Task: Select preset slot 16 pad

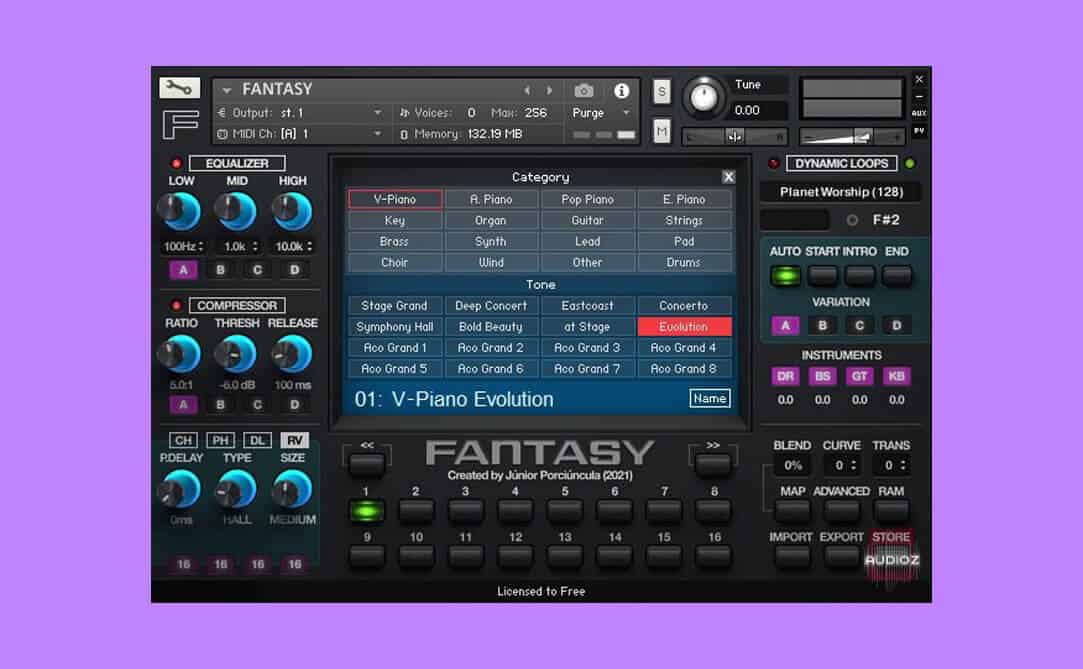Action: pyautogui.click(x=713, y=555)
